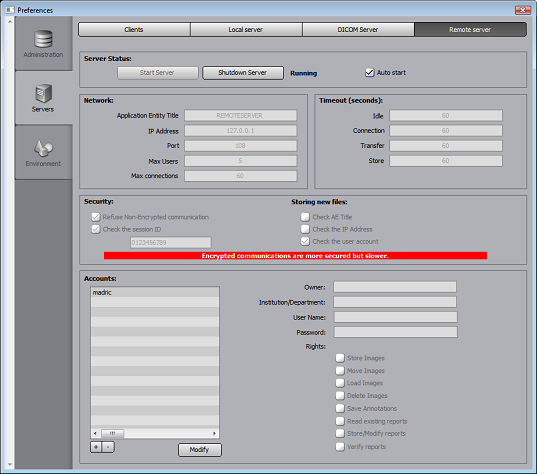
Task: Switch to the DICOM Server tab
Action: [358, 29]
